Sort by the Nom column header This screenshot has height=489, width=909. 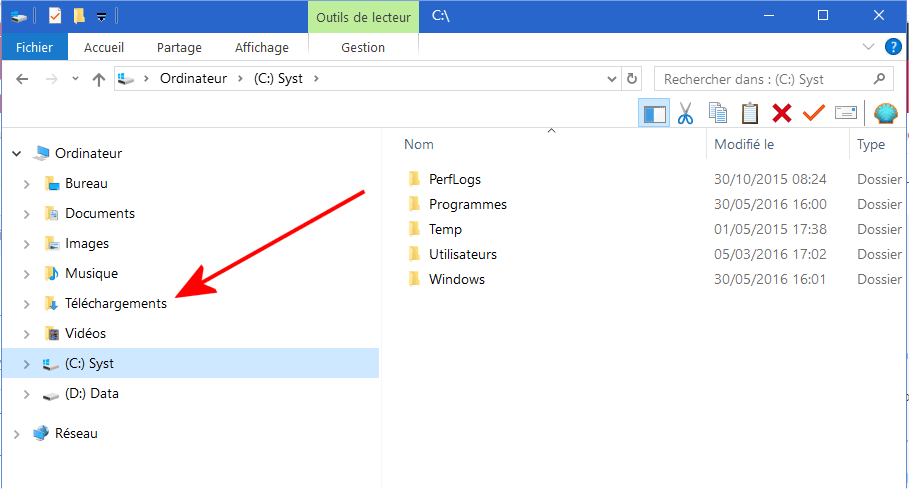click(x=419, y=144)
